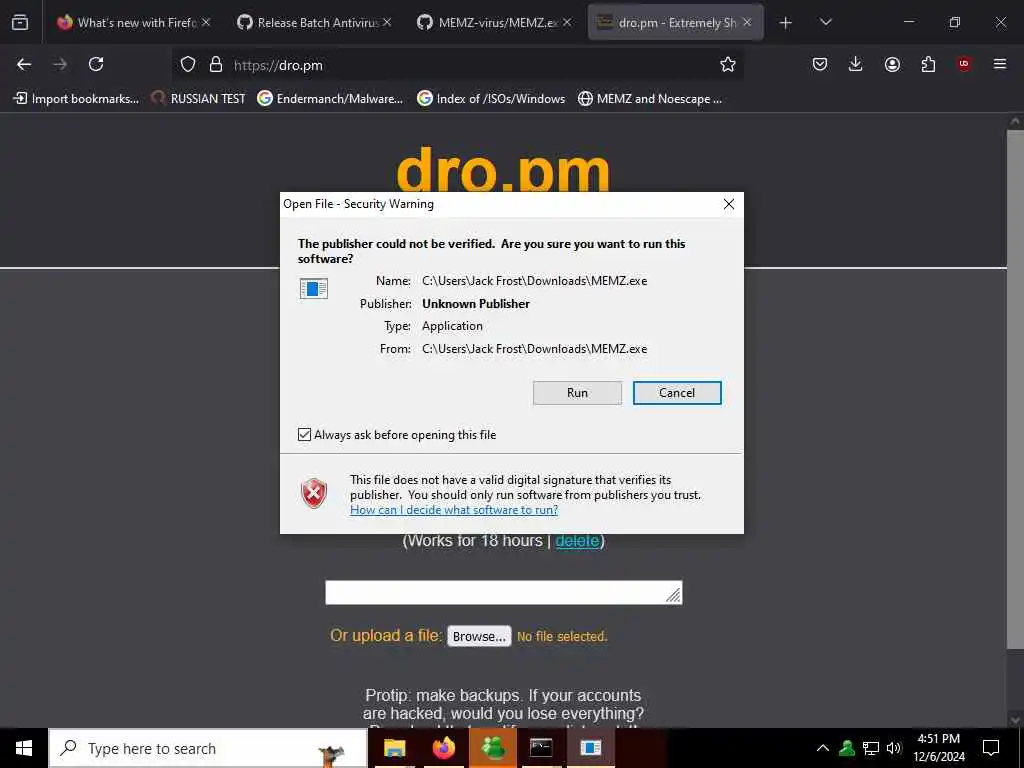Image resolution: width=1024 pixels, height=768 pixels.
Task: Click the green people taskbar icon
Action: coord(493,748)
